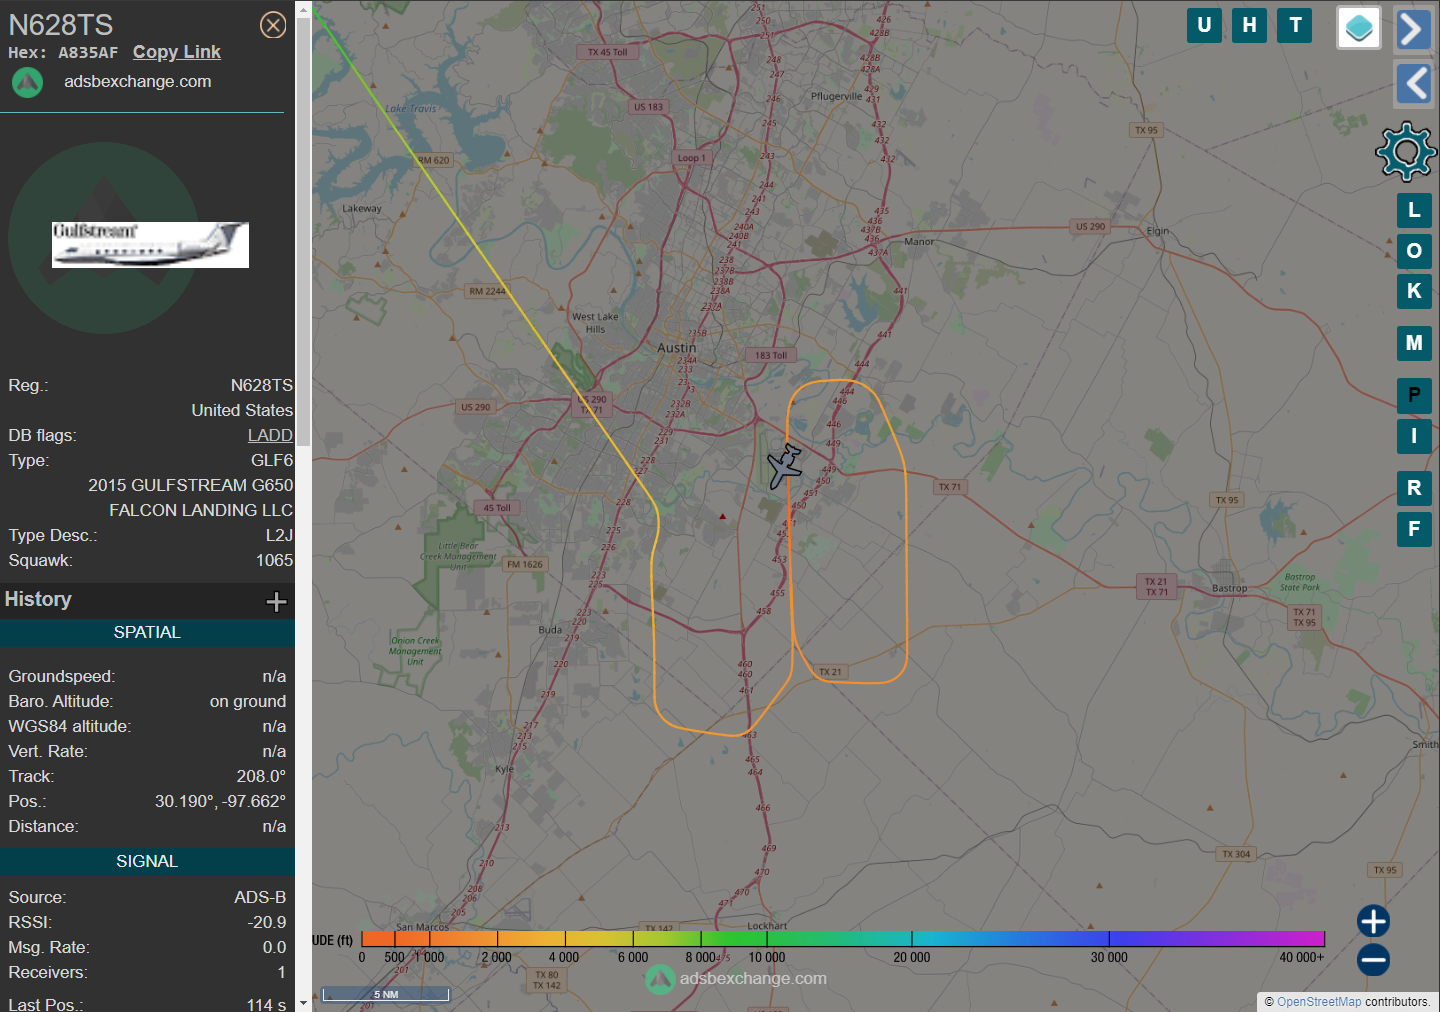
Task: Click the sidebar scrollbar down arrow
Action: click(303, 1004)
